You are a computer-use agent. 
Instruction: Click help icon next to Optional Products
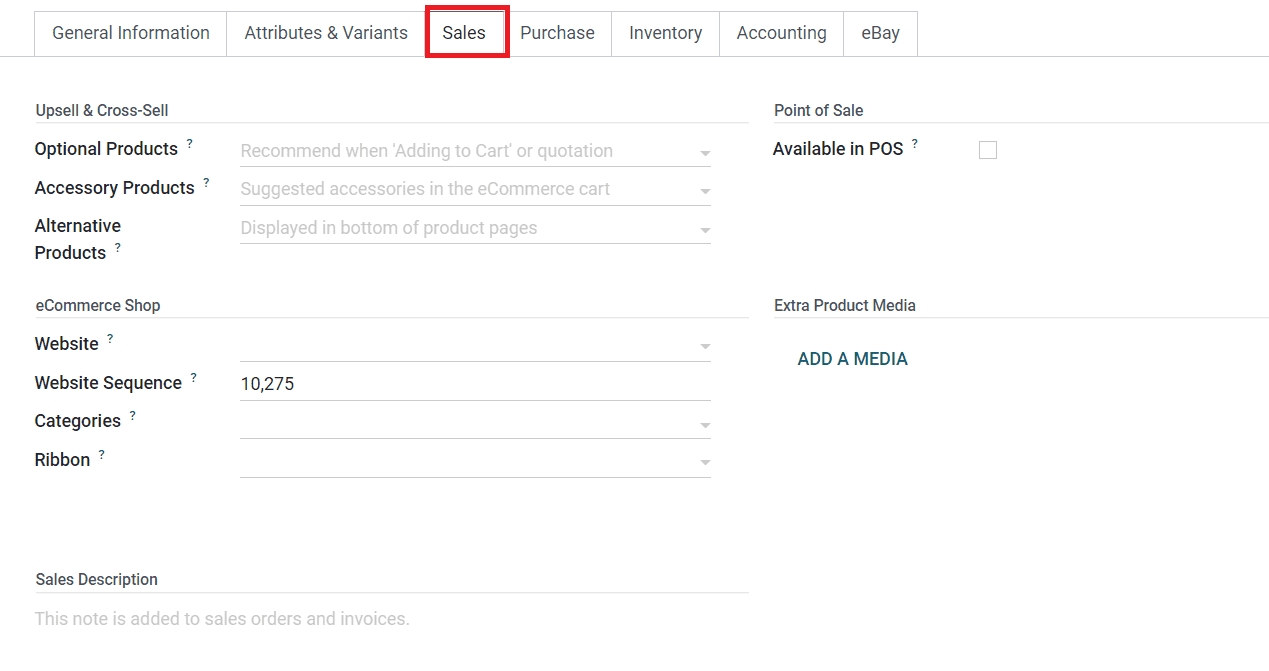click(189, 144)
